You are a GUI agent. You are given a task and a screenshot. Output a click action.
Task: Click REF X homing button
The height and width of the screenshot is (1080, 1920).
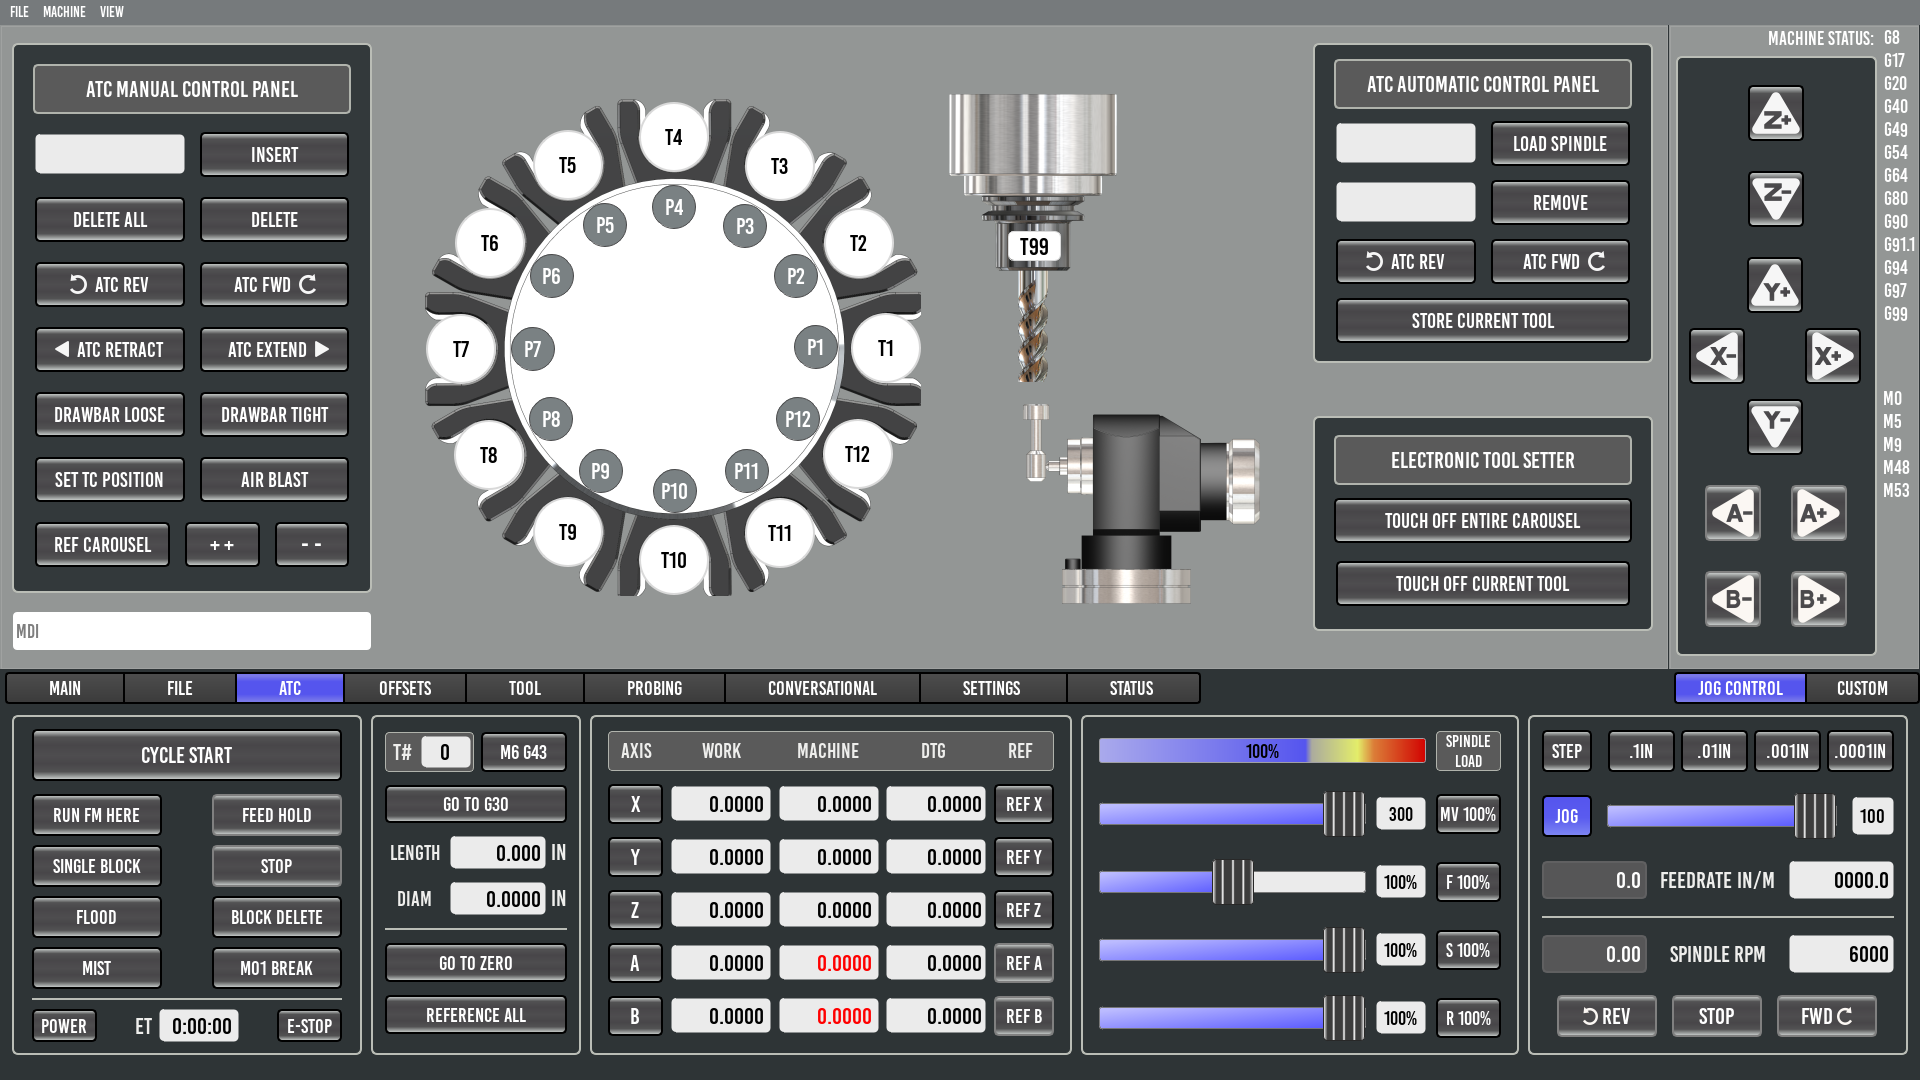click(1023, 804)
